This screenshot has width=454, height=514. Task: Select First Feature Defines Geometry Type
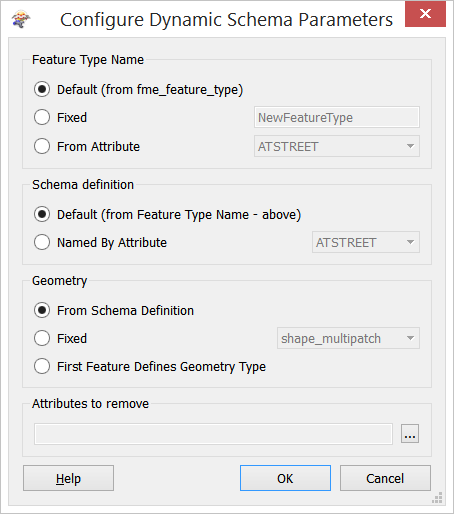click(42, 366)
